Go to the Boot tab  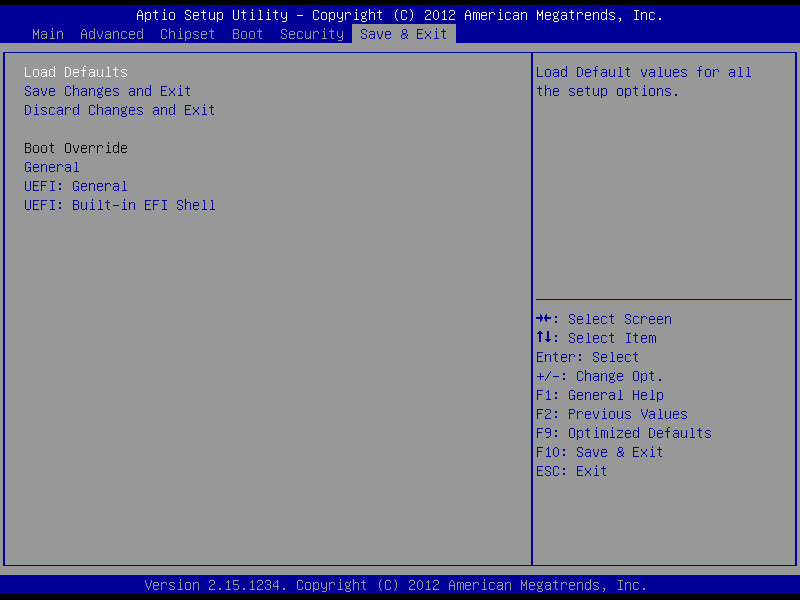(248, 34)
